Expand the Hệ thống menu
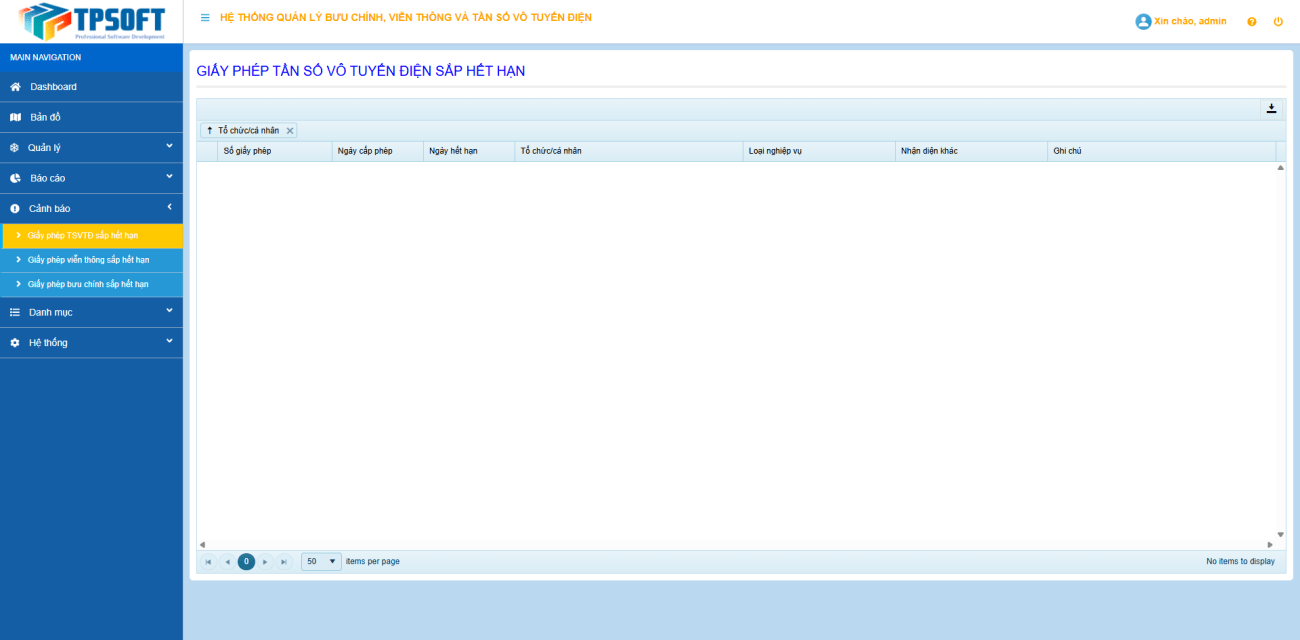The image size is (1300, 640). (91, 343)
